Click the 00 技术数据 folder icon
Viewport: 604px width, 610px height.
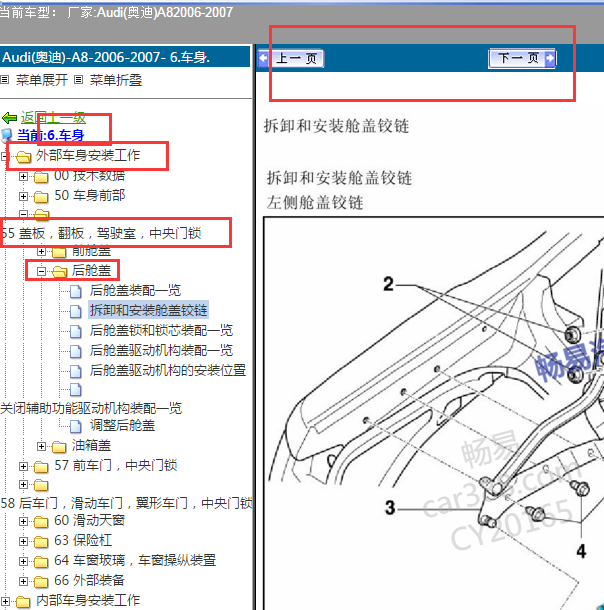[41, 177]
